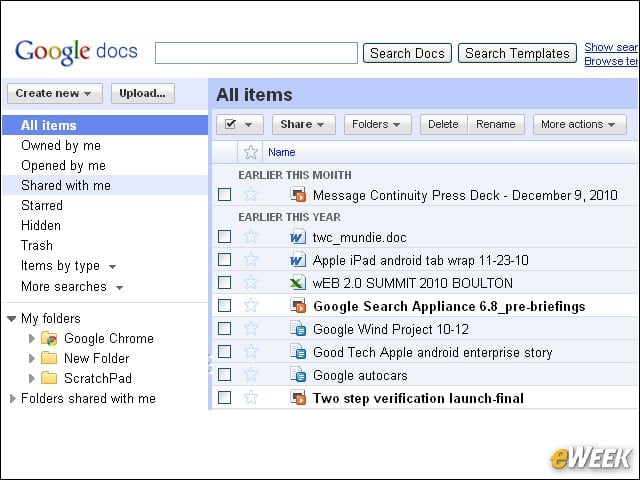Select All items in sidebar
Viewport: 640px width, 480px height.
(x=105, y=125)
